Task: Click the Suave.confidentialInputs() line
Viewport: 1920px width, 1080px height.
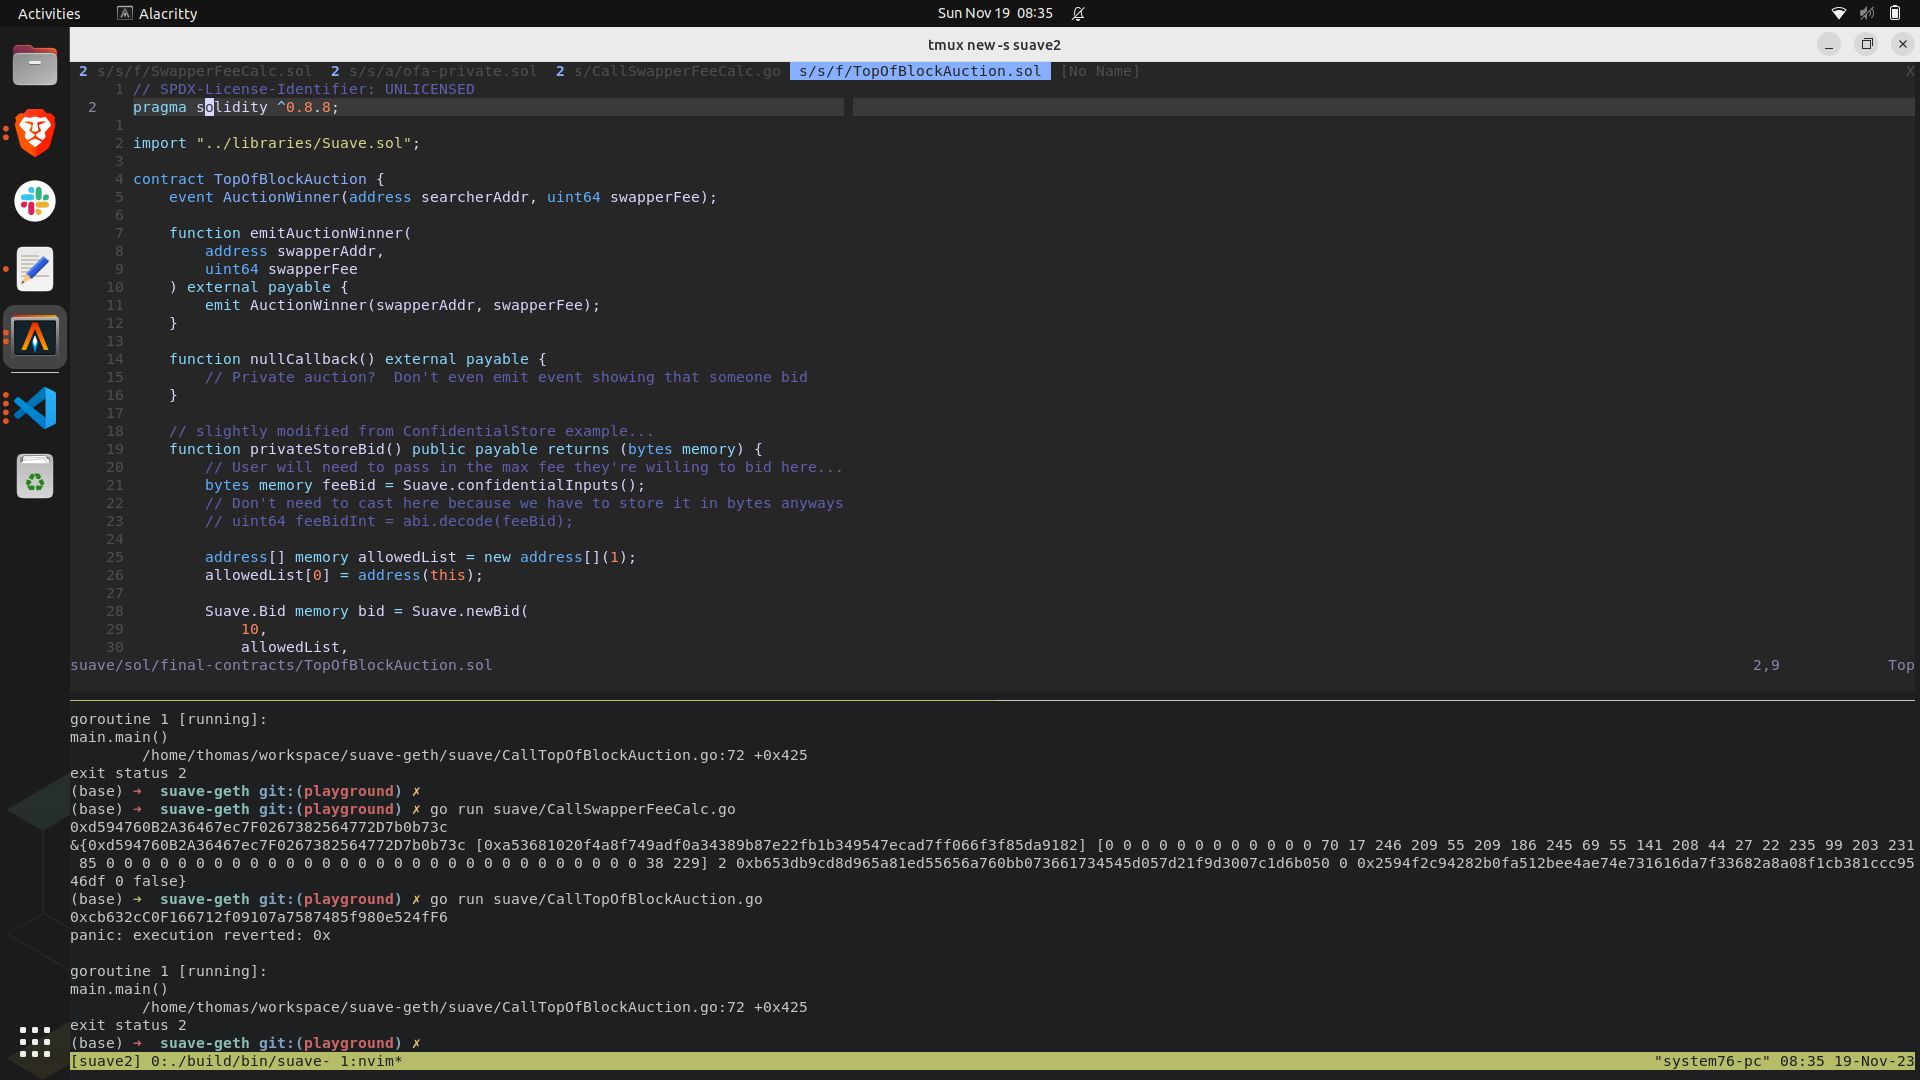Action: coord(425,485)
